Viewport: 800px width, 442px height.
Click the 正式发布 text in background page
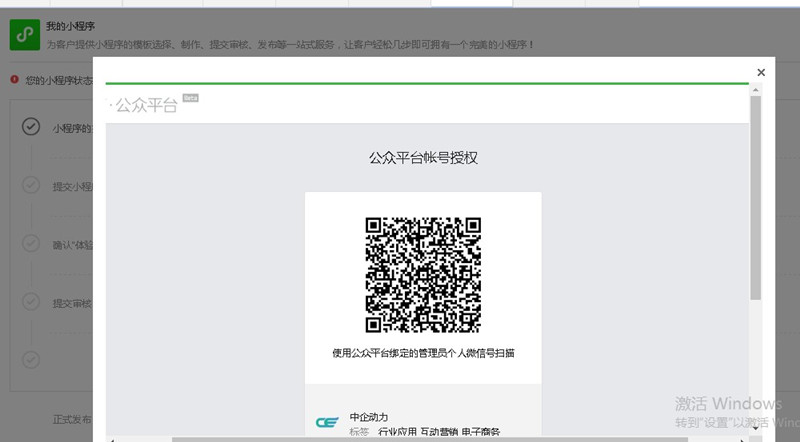point(72,420)
